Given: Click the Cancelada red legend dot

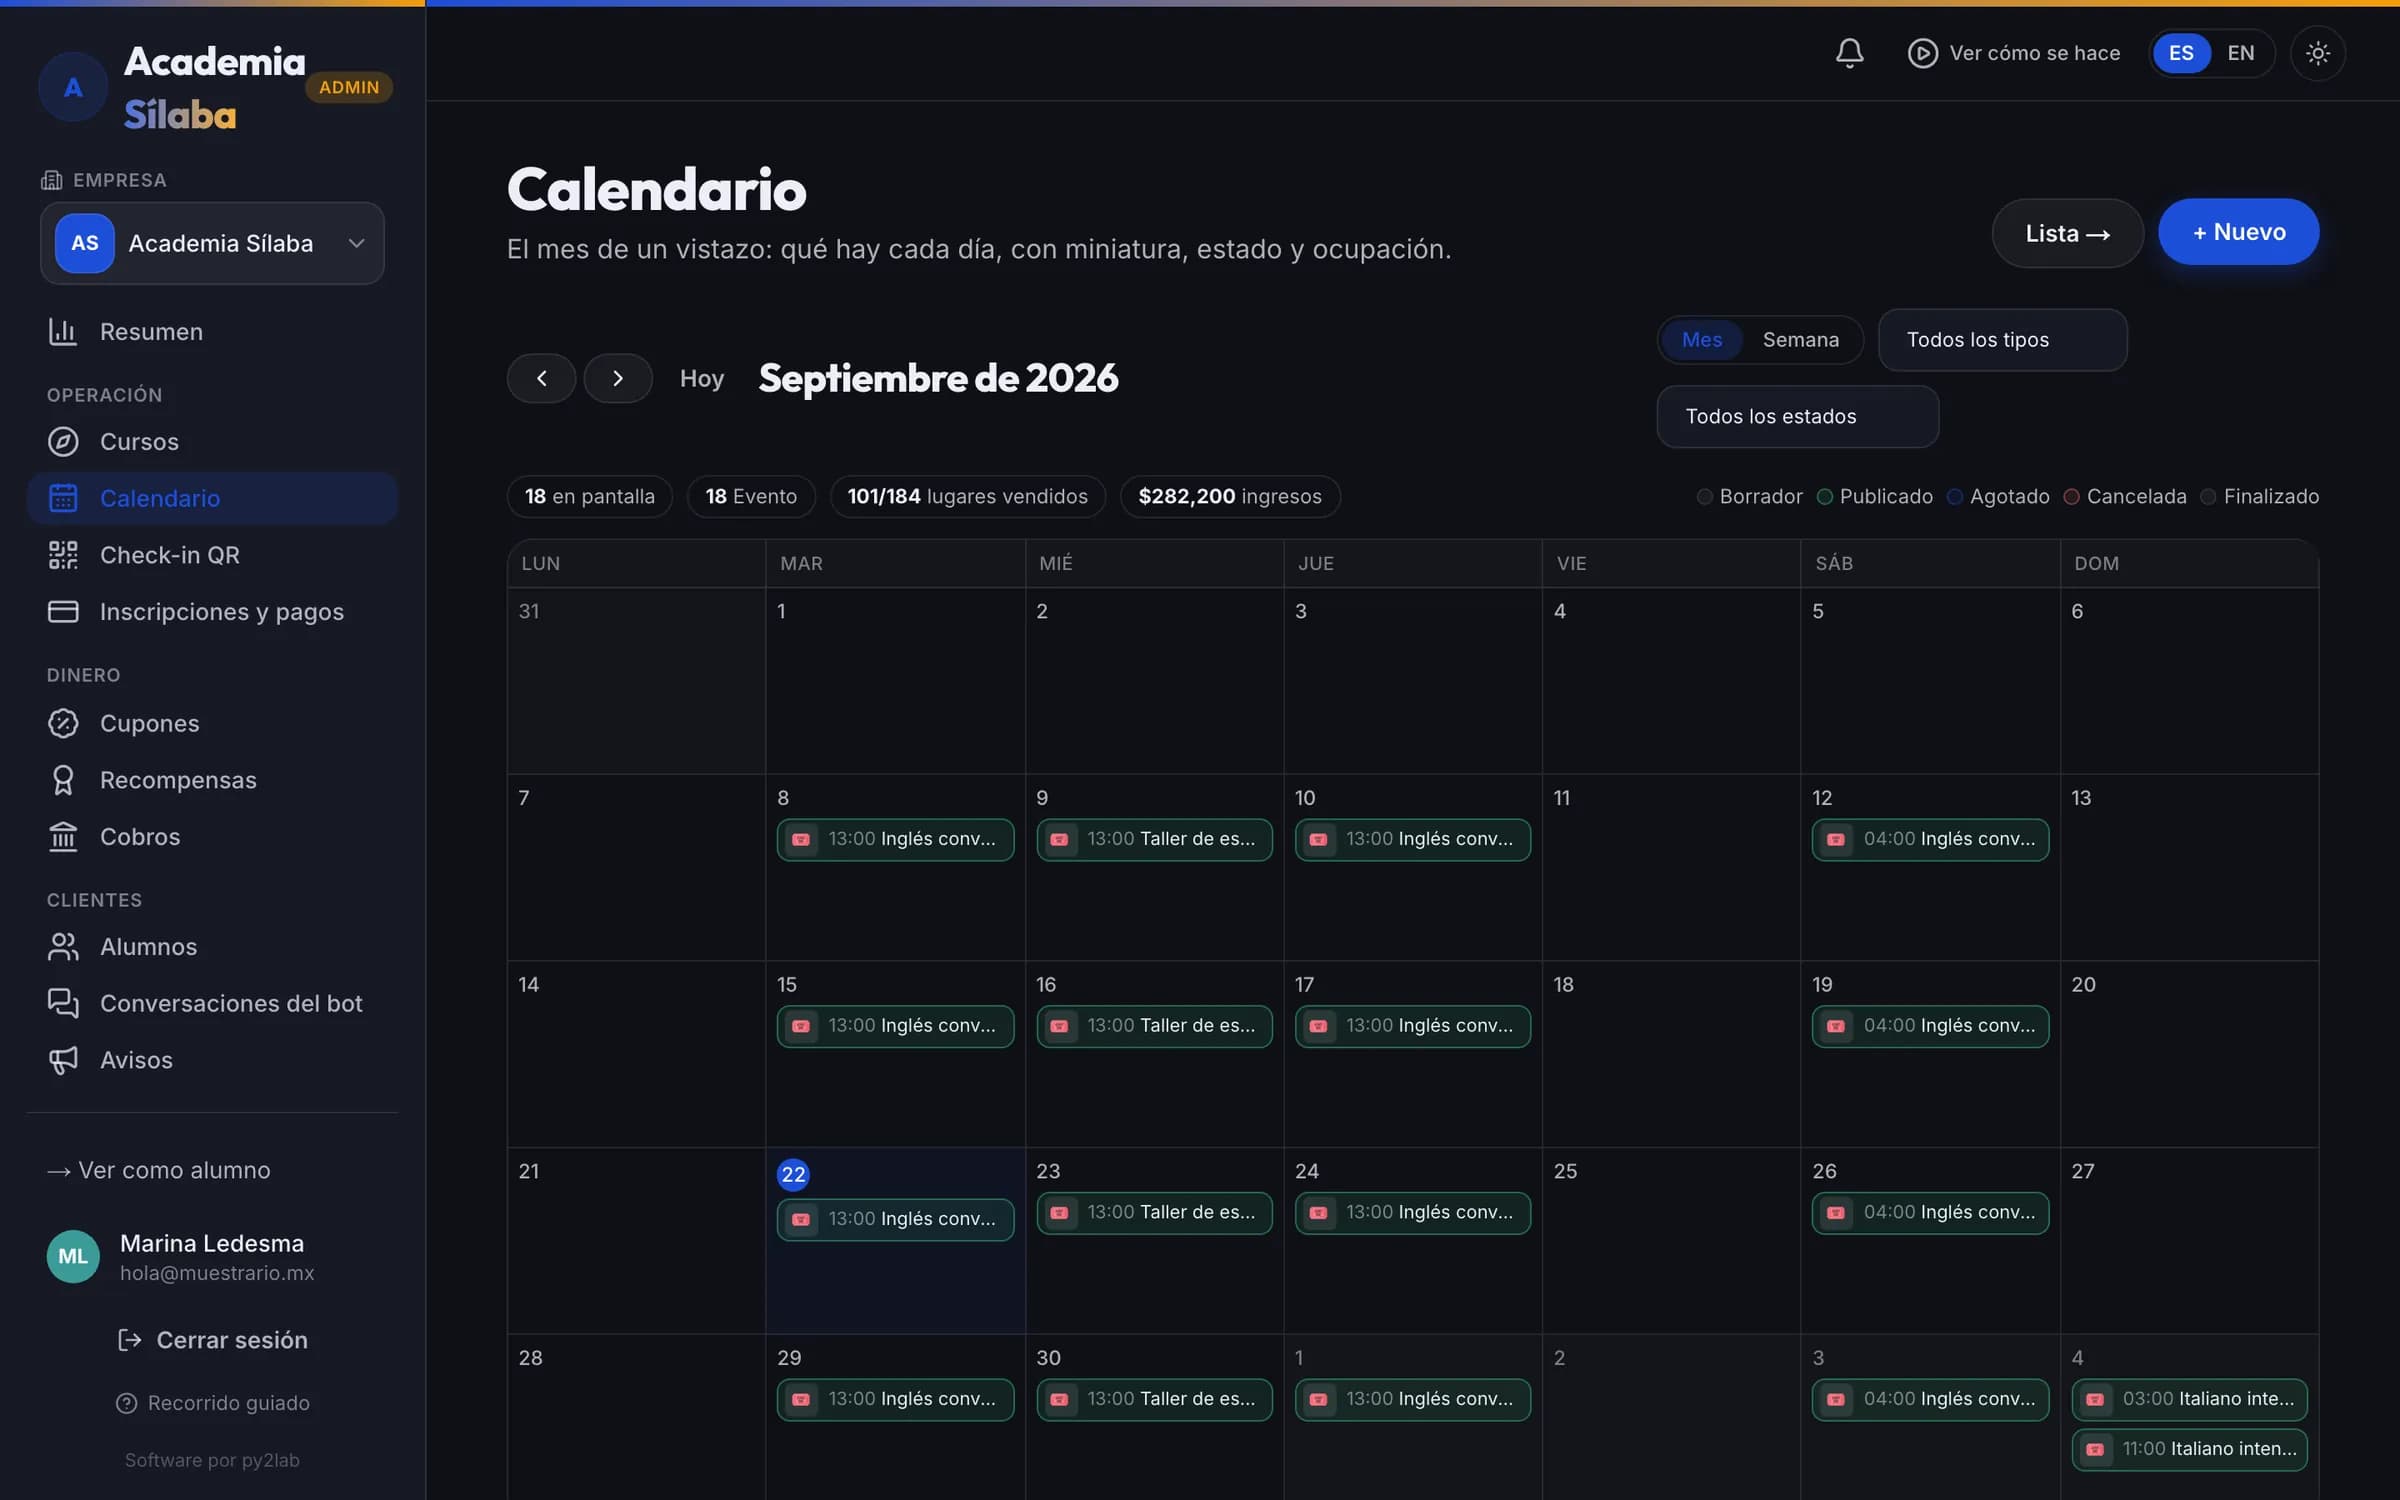Looking at the screenshot, I should tap(2071, 497).
